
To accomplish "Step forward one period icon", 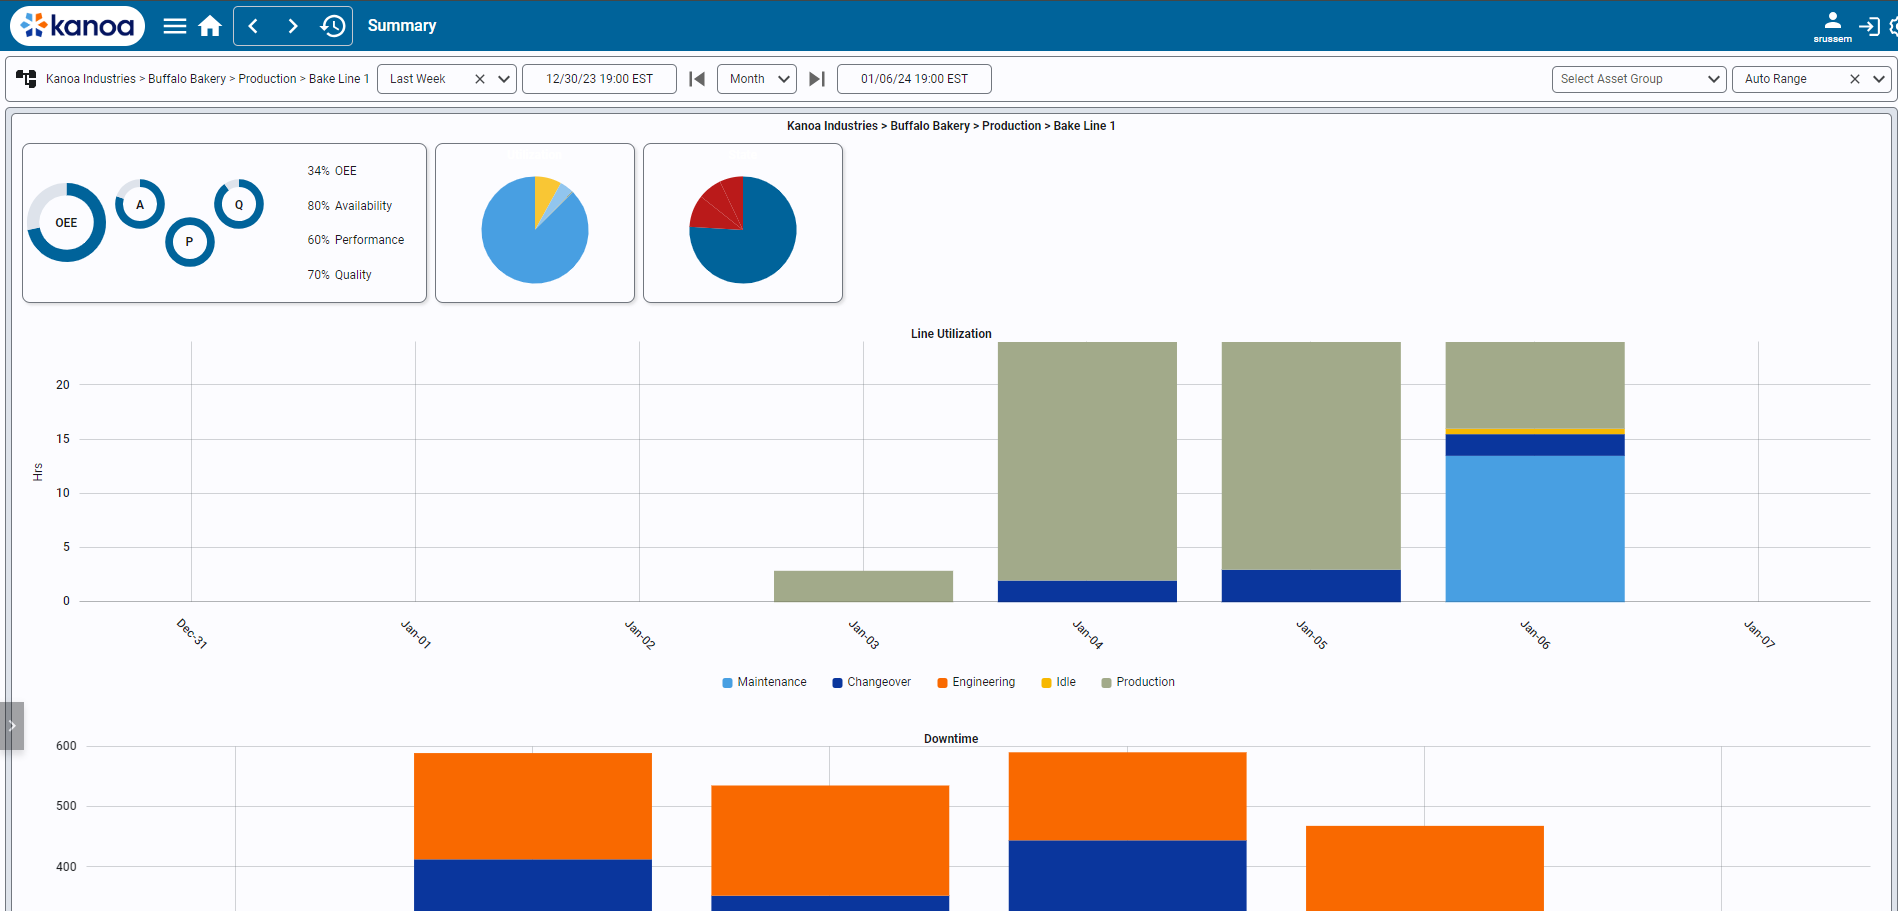I will pyautogui.click(x=817, y=79).
